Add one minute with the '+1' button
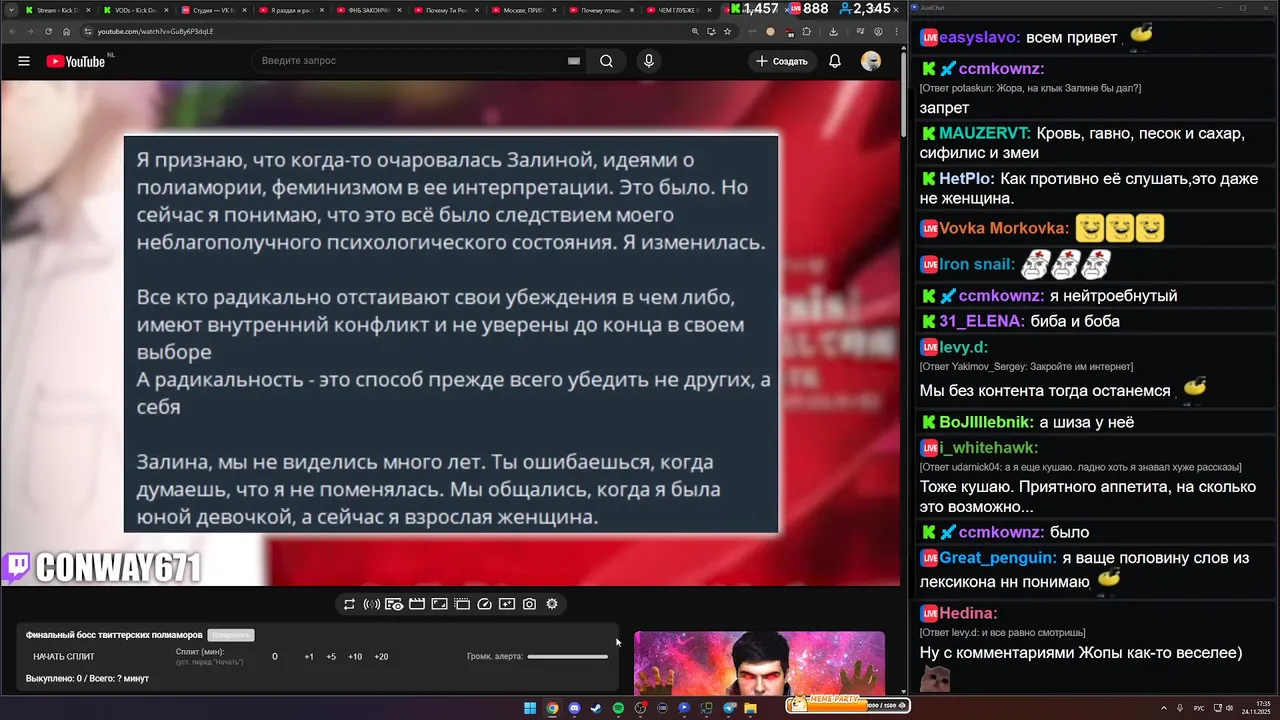The width and height of the screenshot is (1280, 720). 309,657
